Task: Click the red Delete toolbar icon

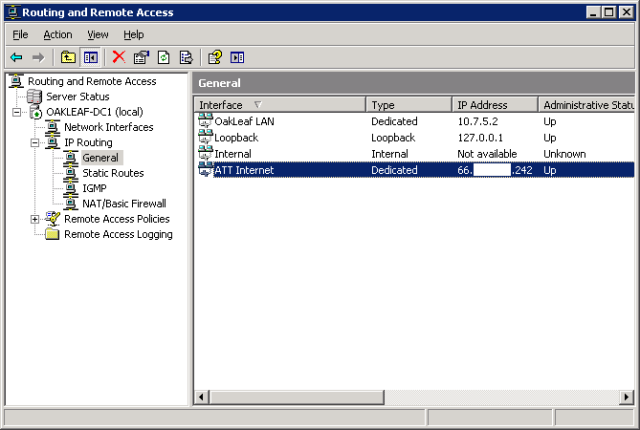Action: pos(119,57)
